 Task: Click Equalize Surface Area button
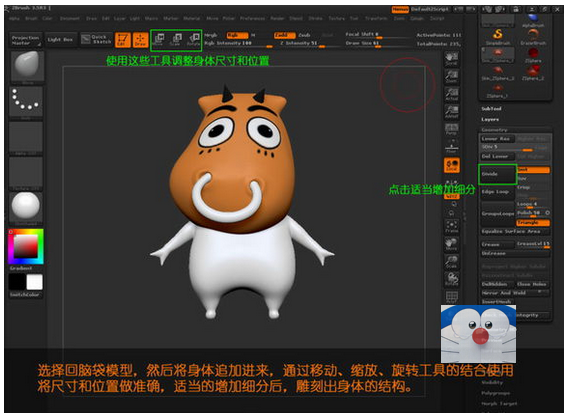(x=515, y=231)
